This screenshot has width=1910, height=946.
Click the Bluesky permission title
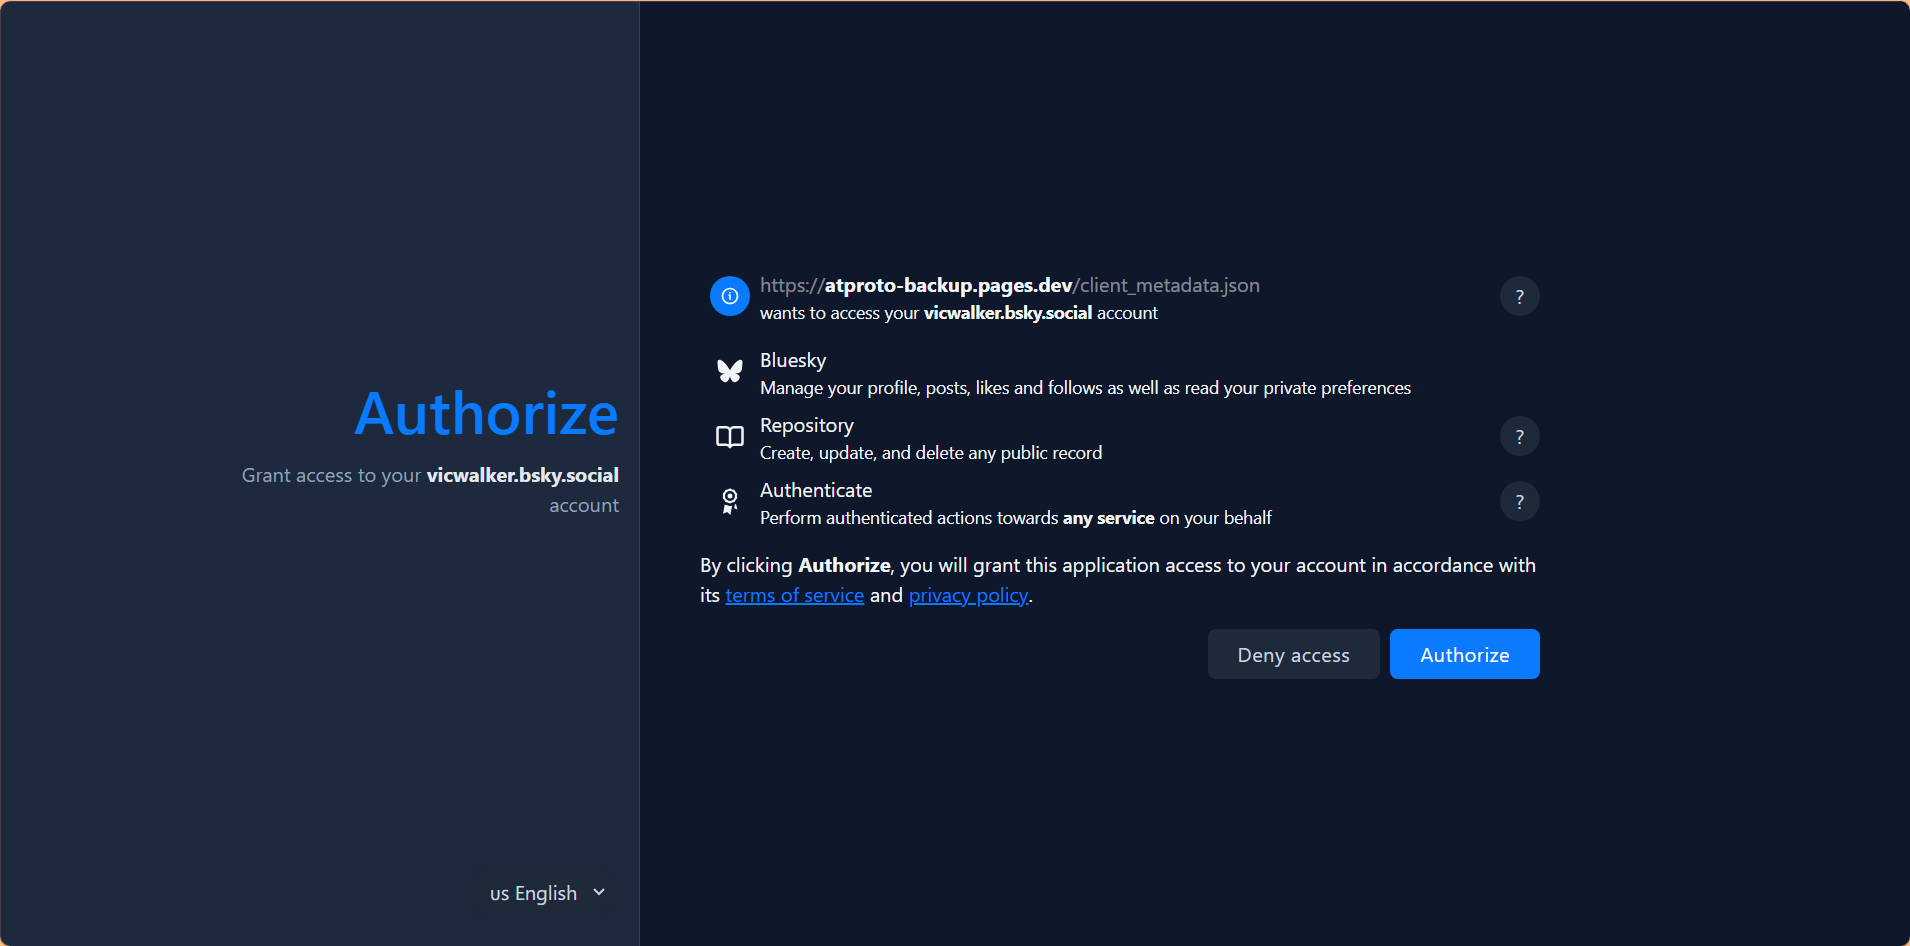pyautogui.click(x=792, y=360)
